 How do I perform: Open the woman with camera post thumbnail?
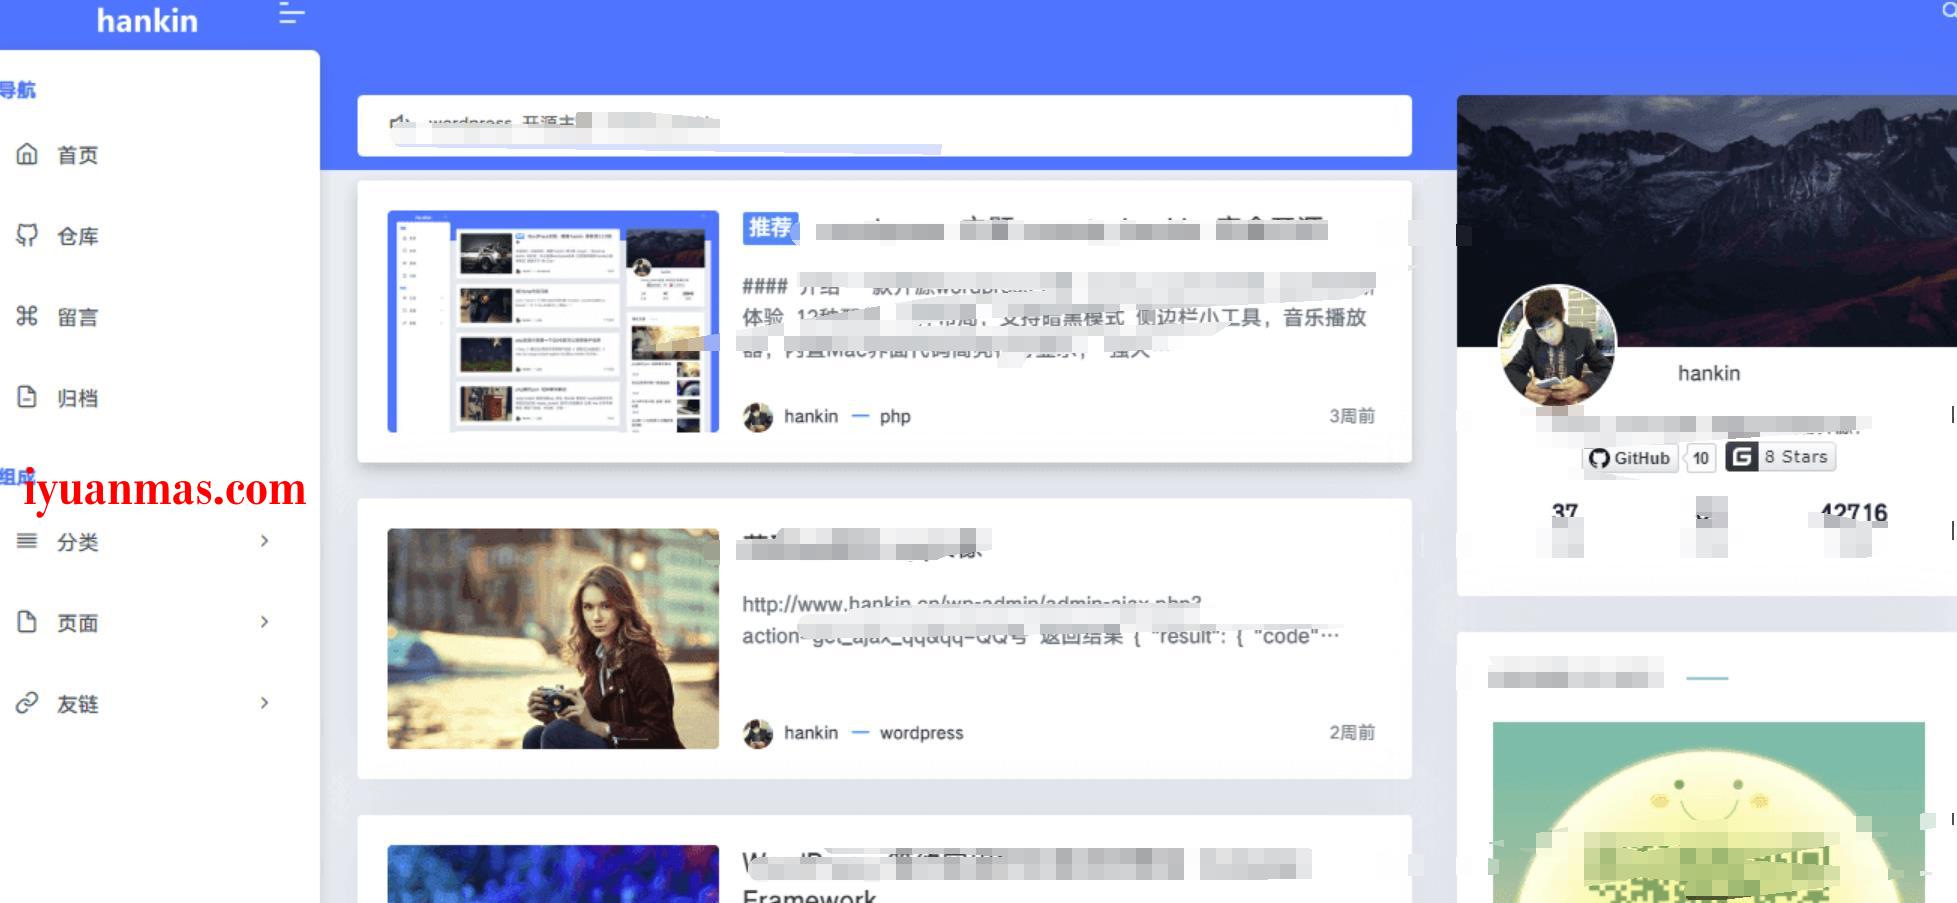click(553, 639)
